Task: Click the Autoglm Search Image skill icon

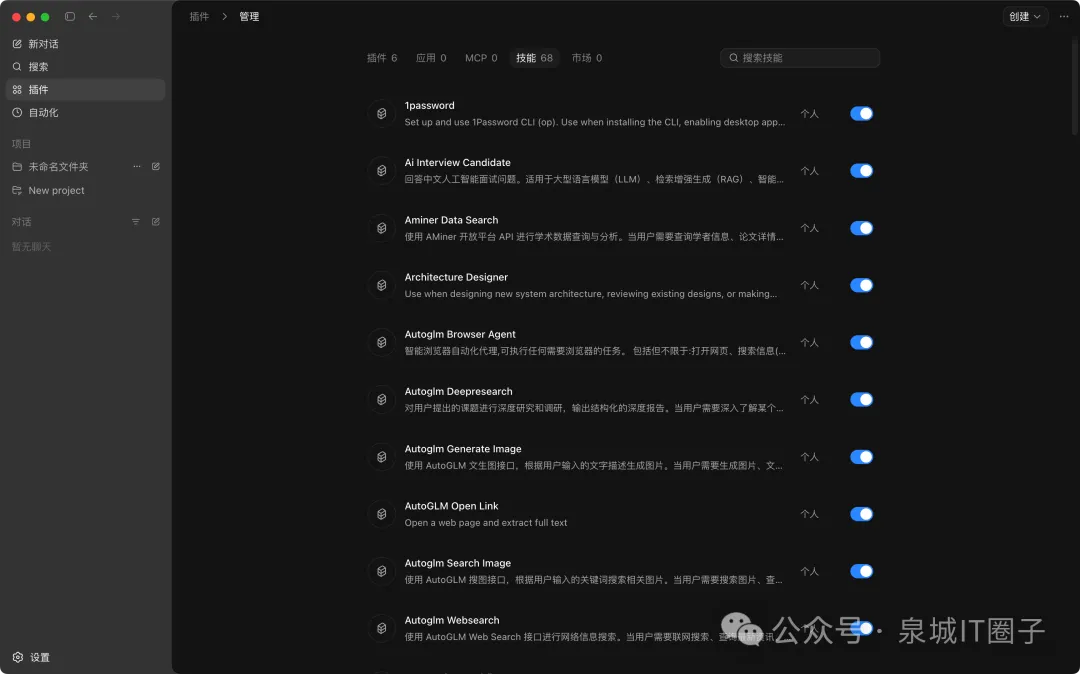Action: [x=382, y=571]
